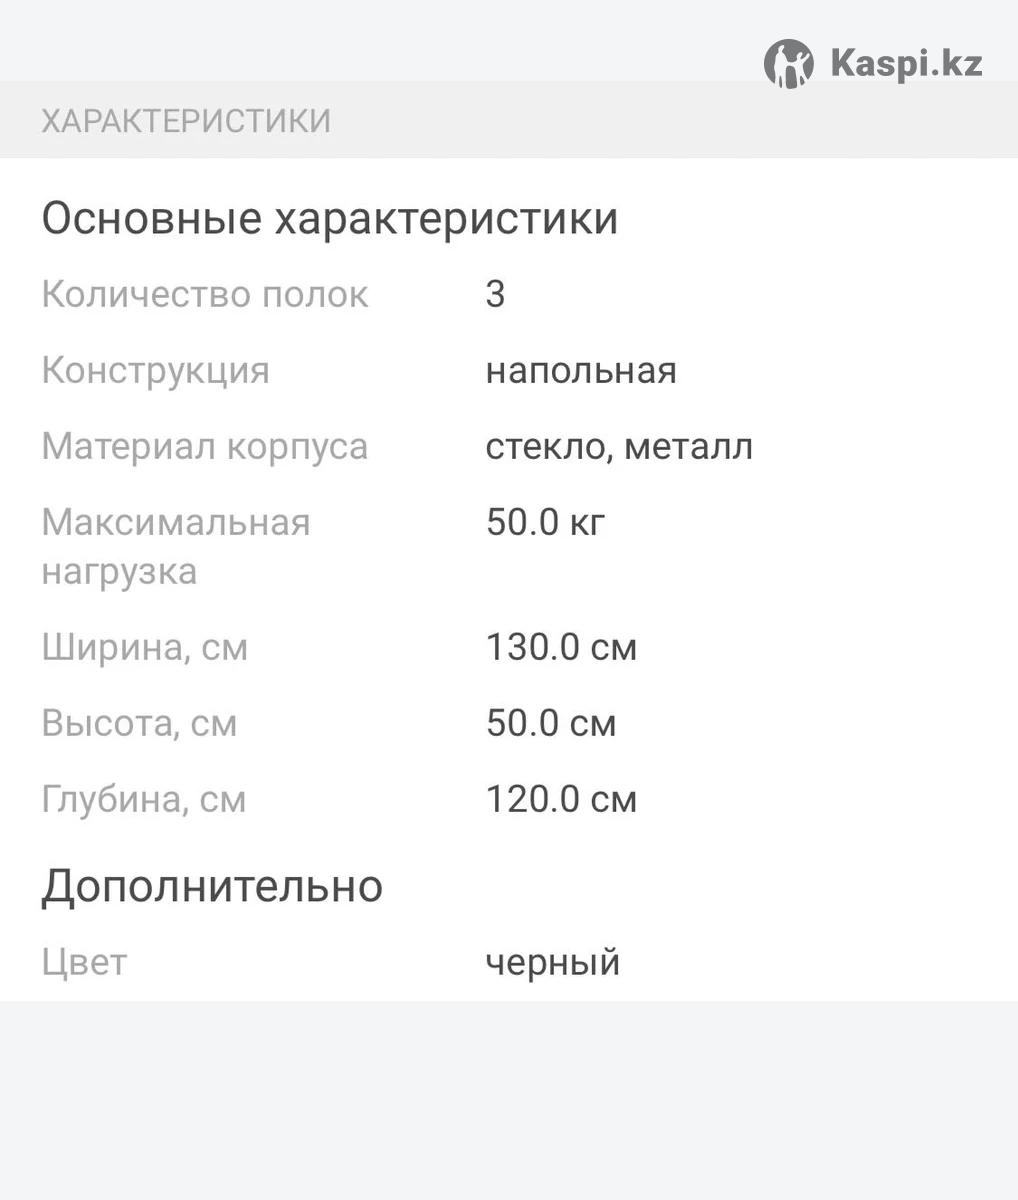The height and width of the screenshot is (1200, 1018).
Task: Select the 50.0 см height value
Action: (551, 724)
